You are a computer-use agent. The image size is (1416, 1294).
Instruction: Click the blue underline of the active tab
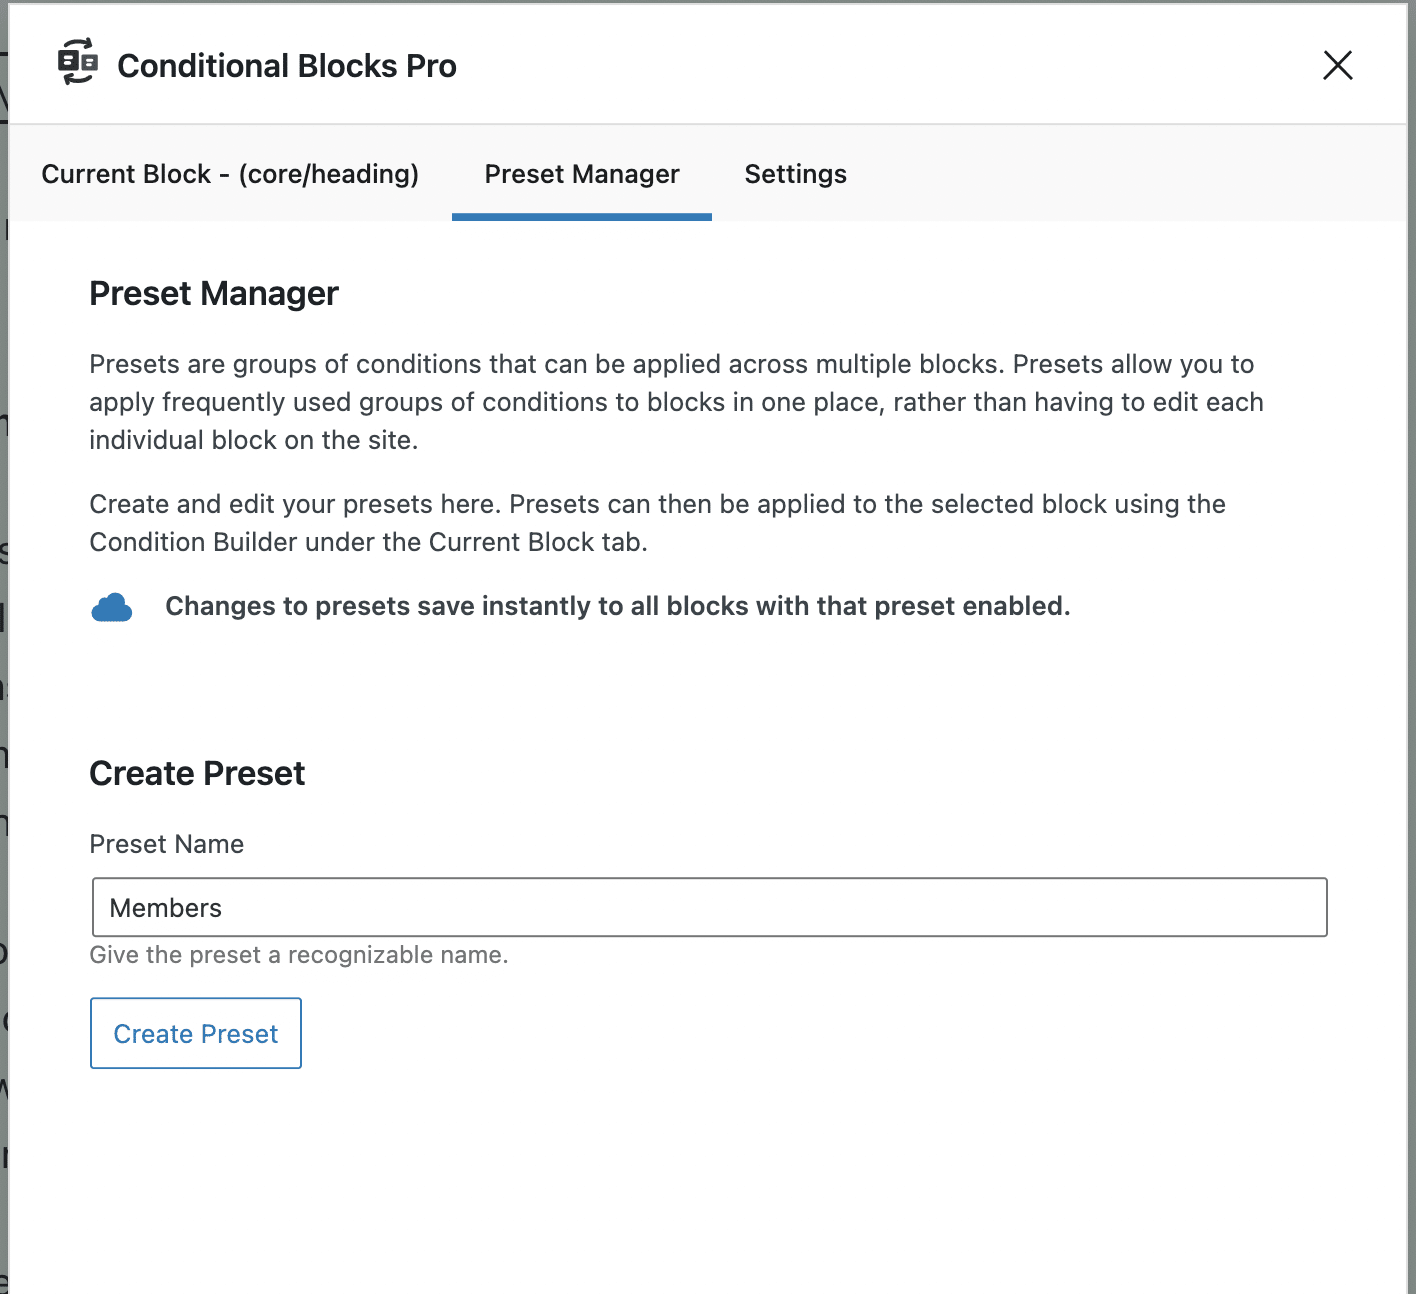coord(581,215)
